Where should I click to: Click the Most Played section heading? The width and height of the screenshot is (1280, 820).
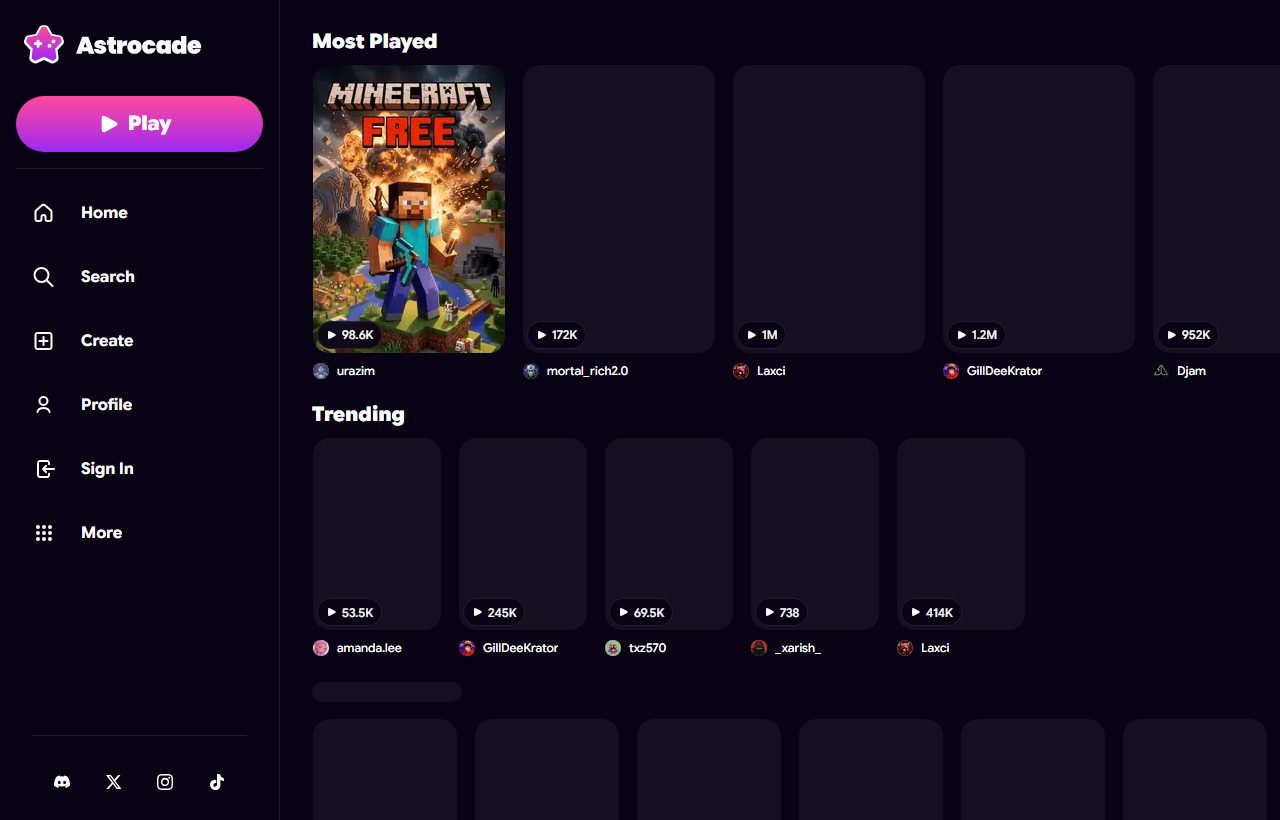pyautogui.click(x=375, y=41)
